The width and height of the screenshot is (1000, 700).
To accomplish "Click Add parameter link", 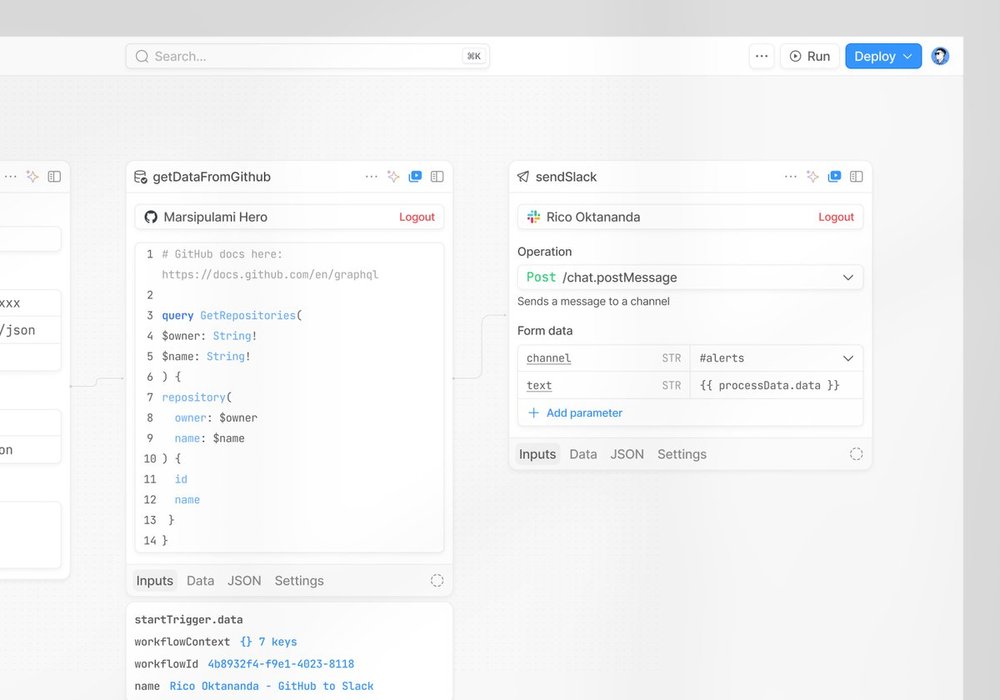I will click(584, 412).
